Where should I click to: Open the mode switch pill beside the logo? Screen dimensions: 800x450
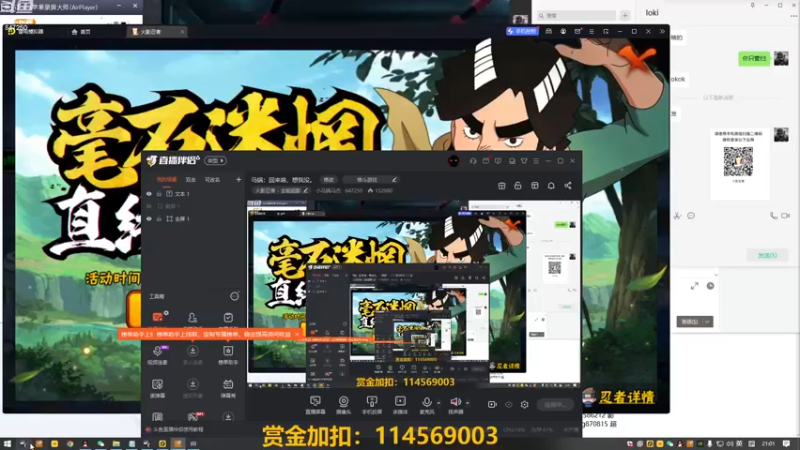(x=215, y=160)
